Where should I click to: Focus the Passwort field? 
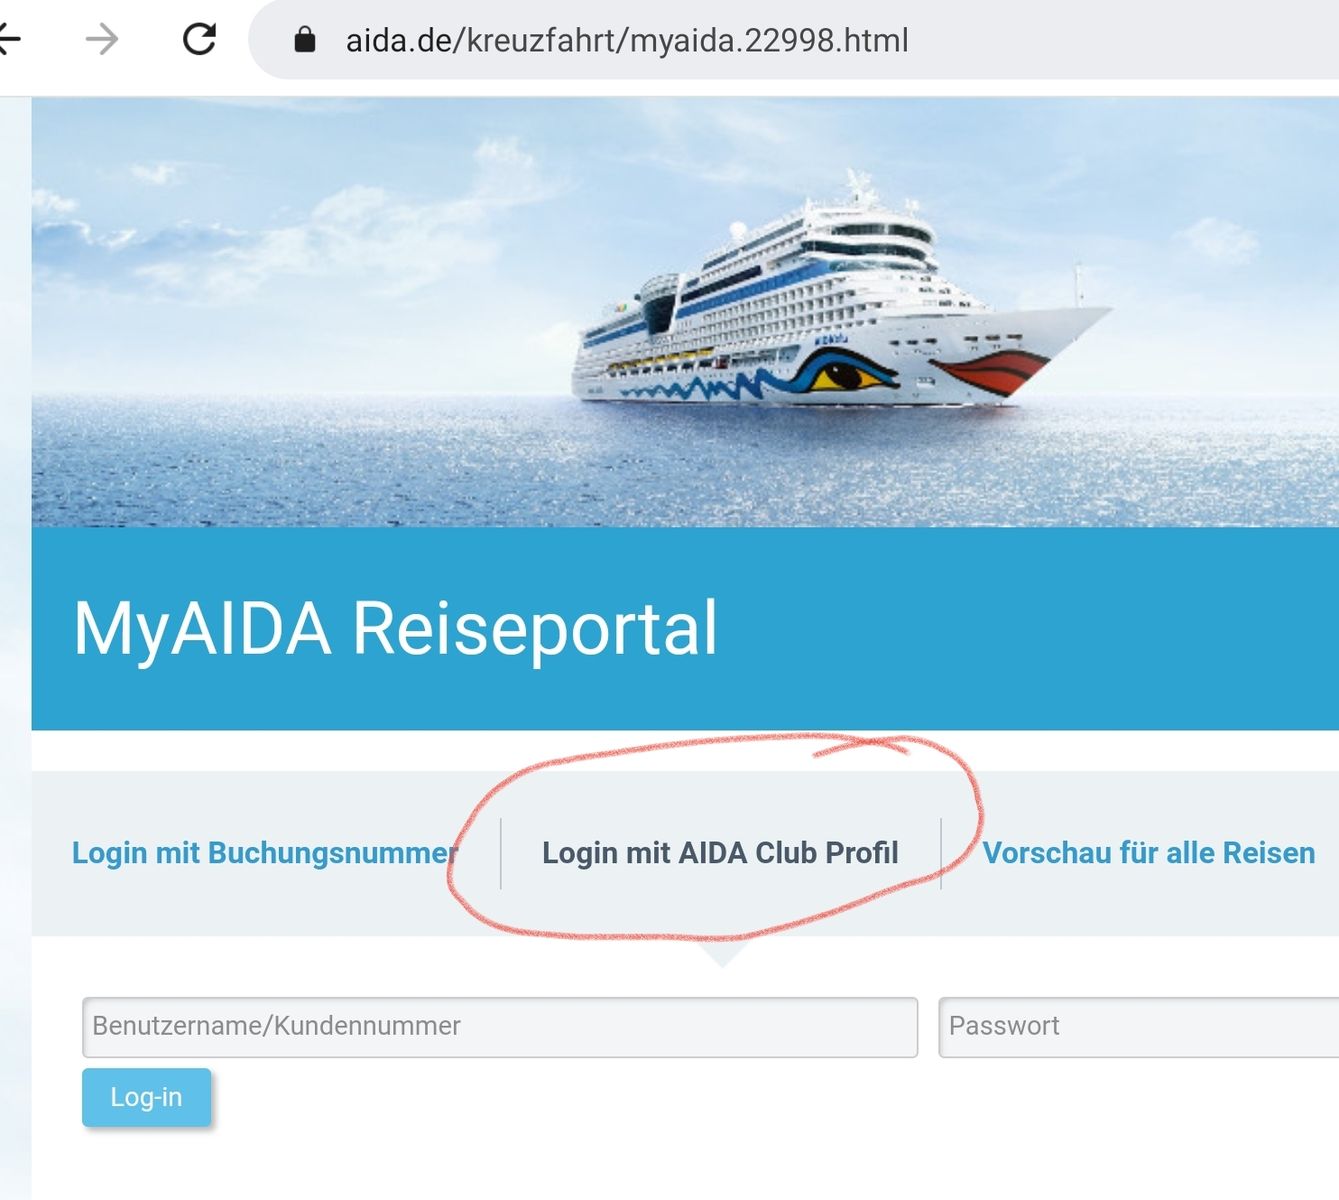click(x=1139, y=1027)
